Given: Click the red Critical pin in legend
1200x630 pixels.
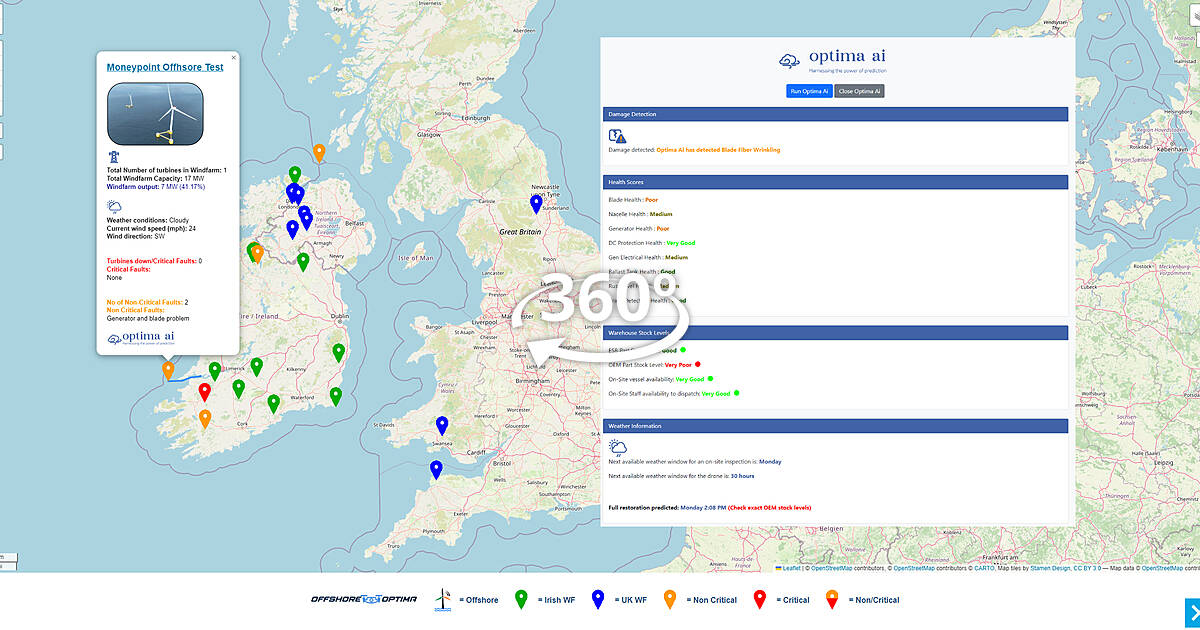Looking at the screenshot, I should tap(760, 599).
